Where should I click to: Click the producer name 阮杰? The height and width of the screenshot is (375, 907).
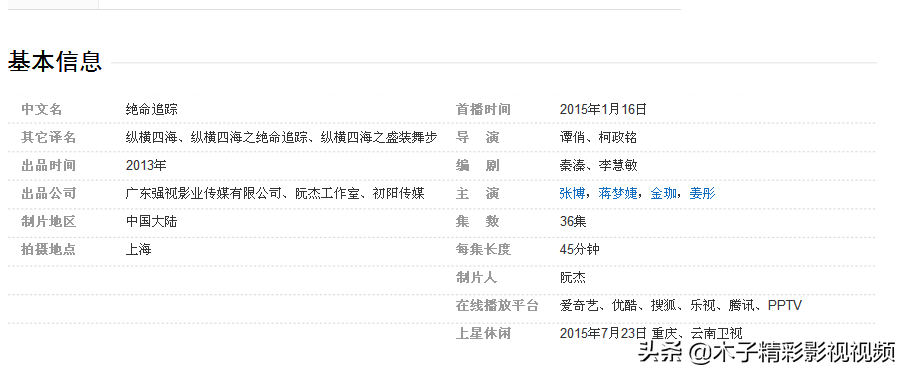(572, 278)
